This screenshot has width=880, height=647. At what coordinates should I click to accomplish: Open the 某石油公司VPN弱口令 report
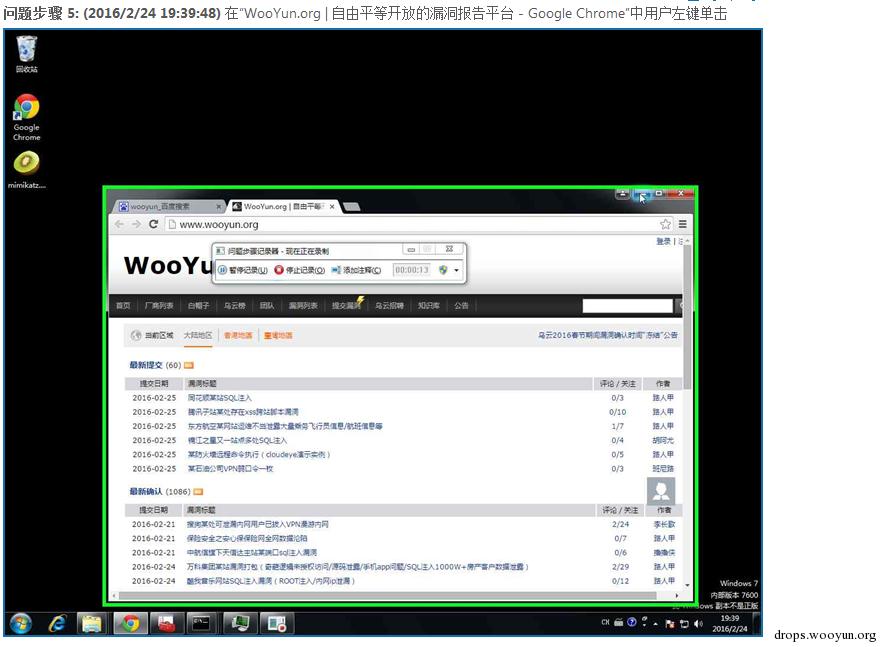(x=230, y=469)
